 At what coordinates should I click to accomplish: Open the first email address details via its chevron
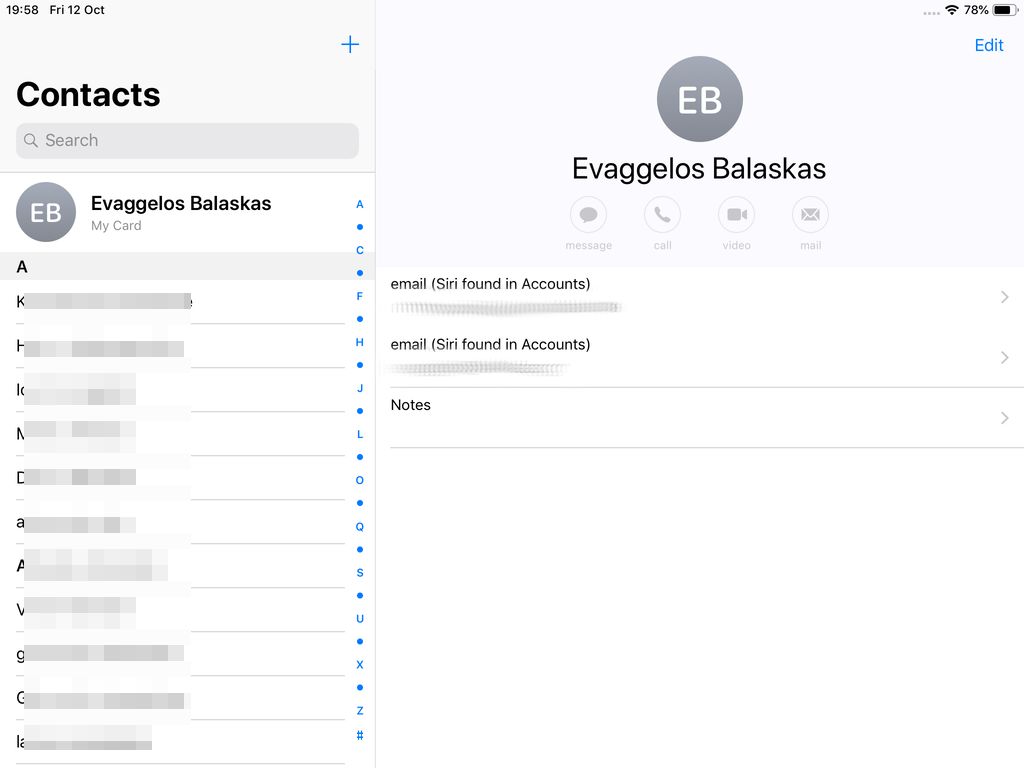pyautogui.click(x=1005, y=296)
